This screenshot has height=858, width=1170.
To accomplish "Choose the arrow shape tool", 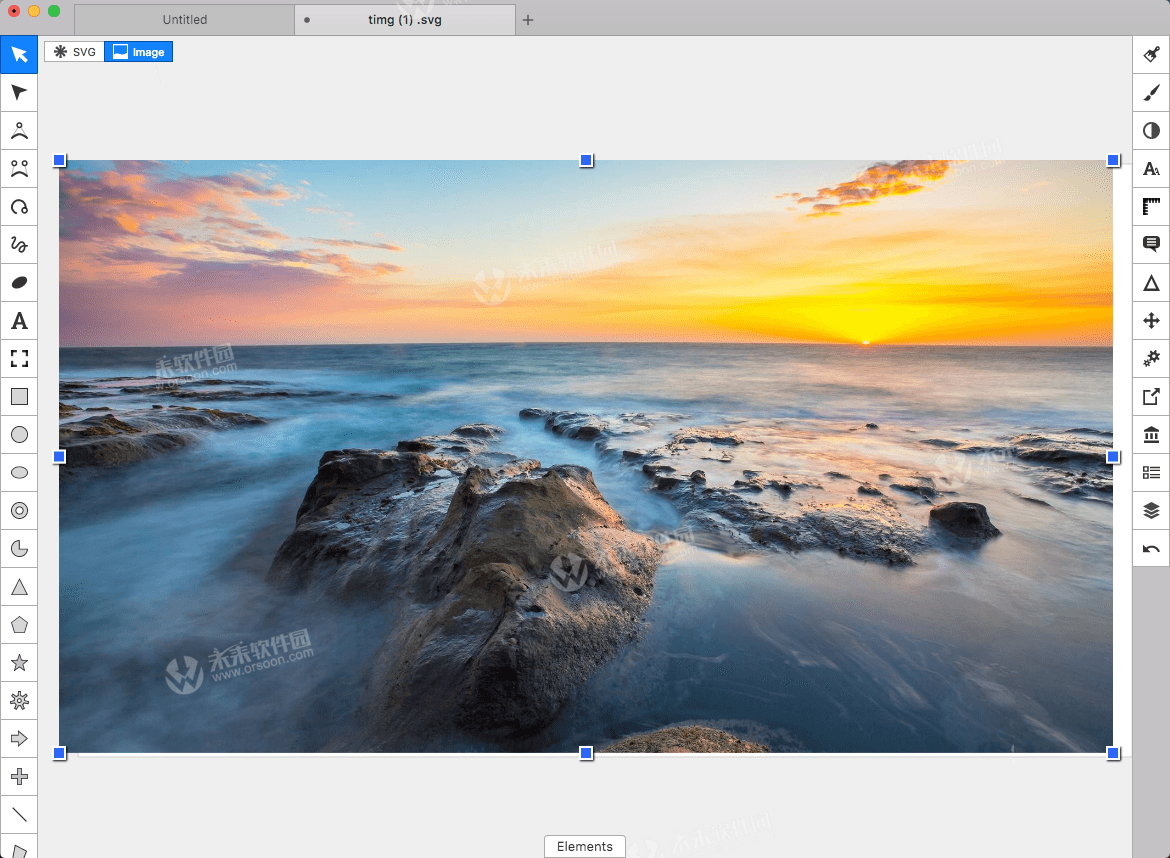I will pyautogui.click(x=19, y=739).
